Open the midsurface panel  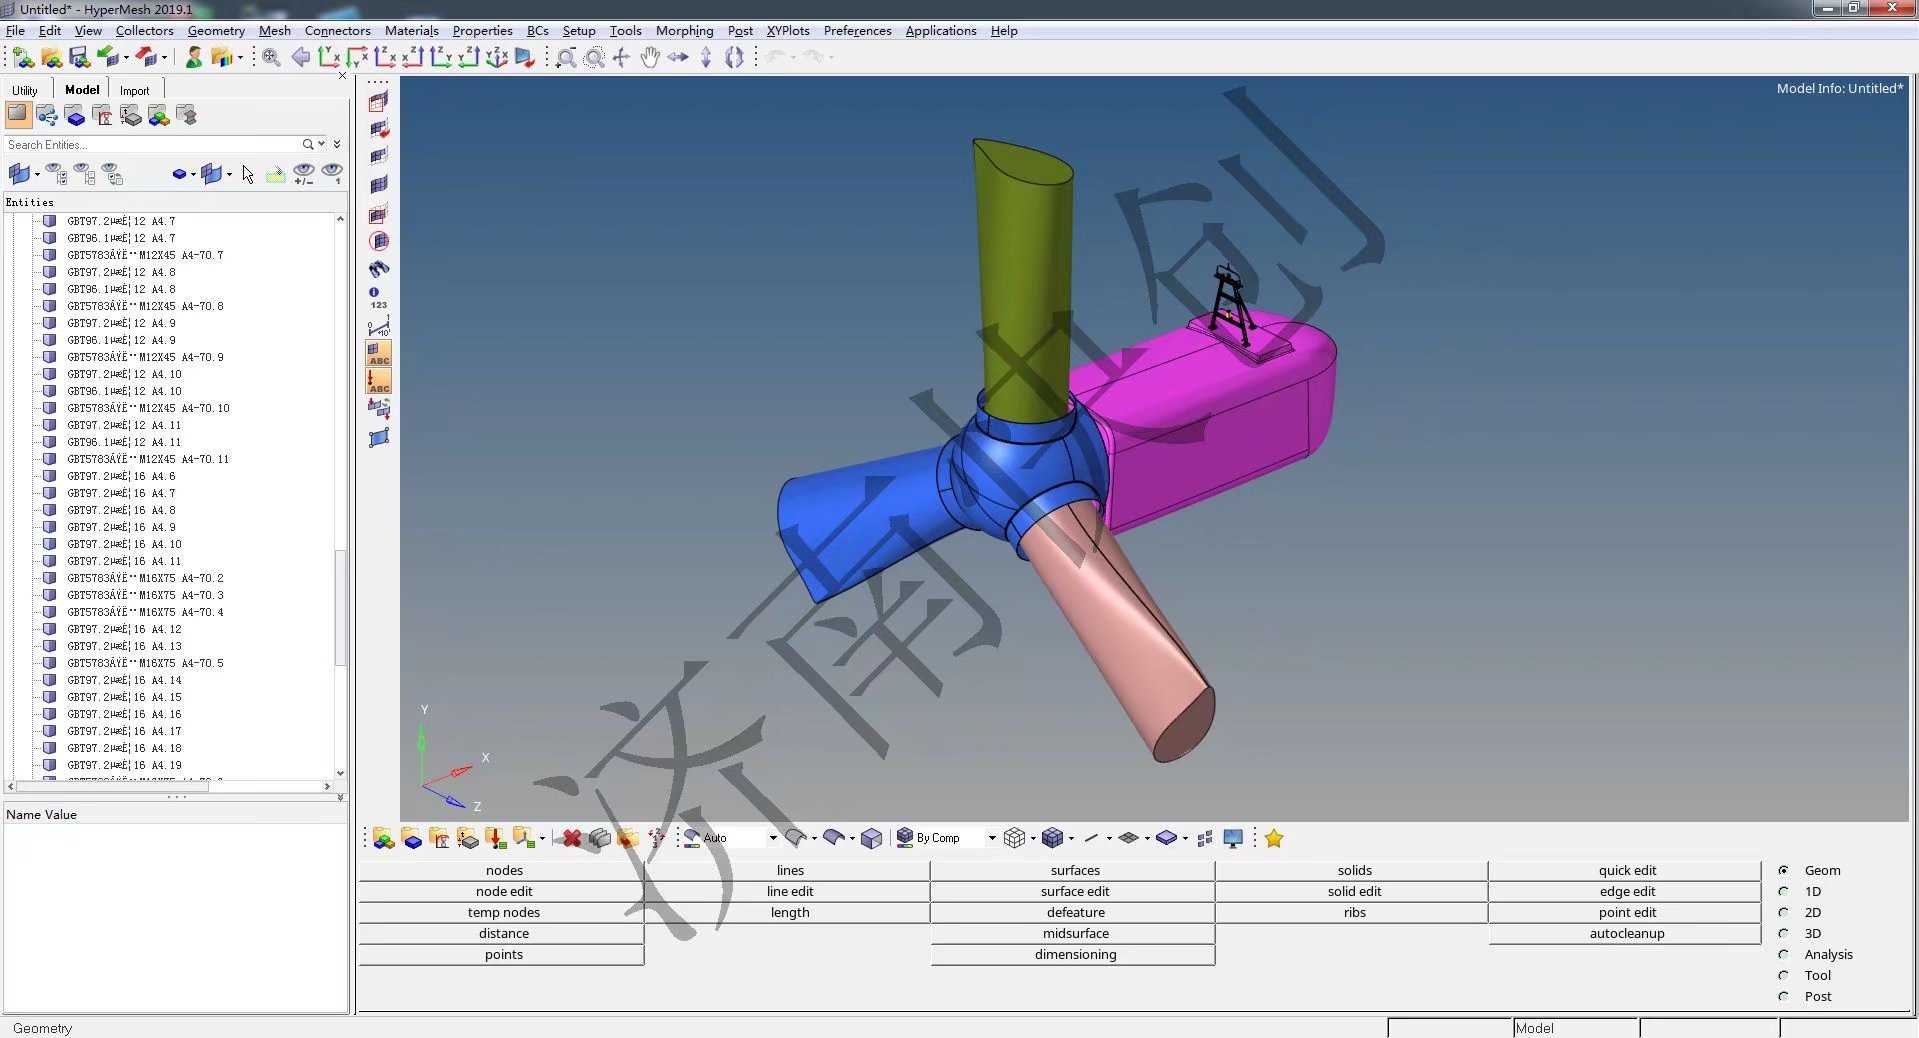click(1074, 933)
